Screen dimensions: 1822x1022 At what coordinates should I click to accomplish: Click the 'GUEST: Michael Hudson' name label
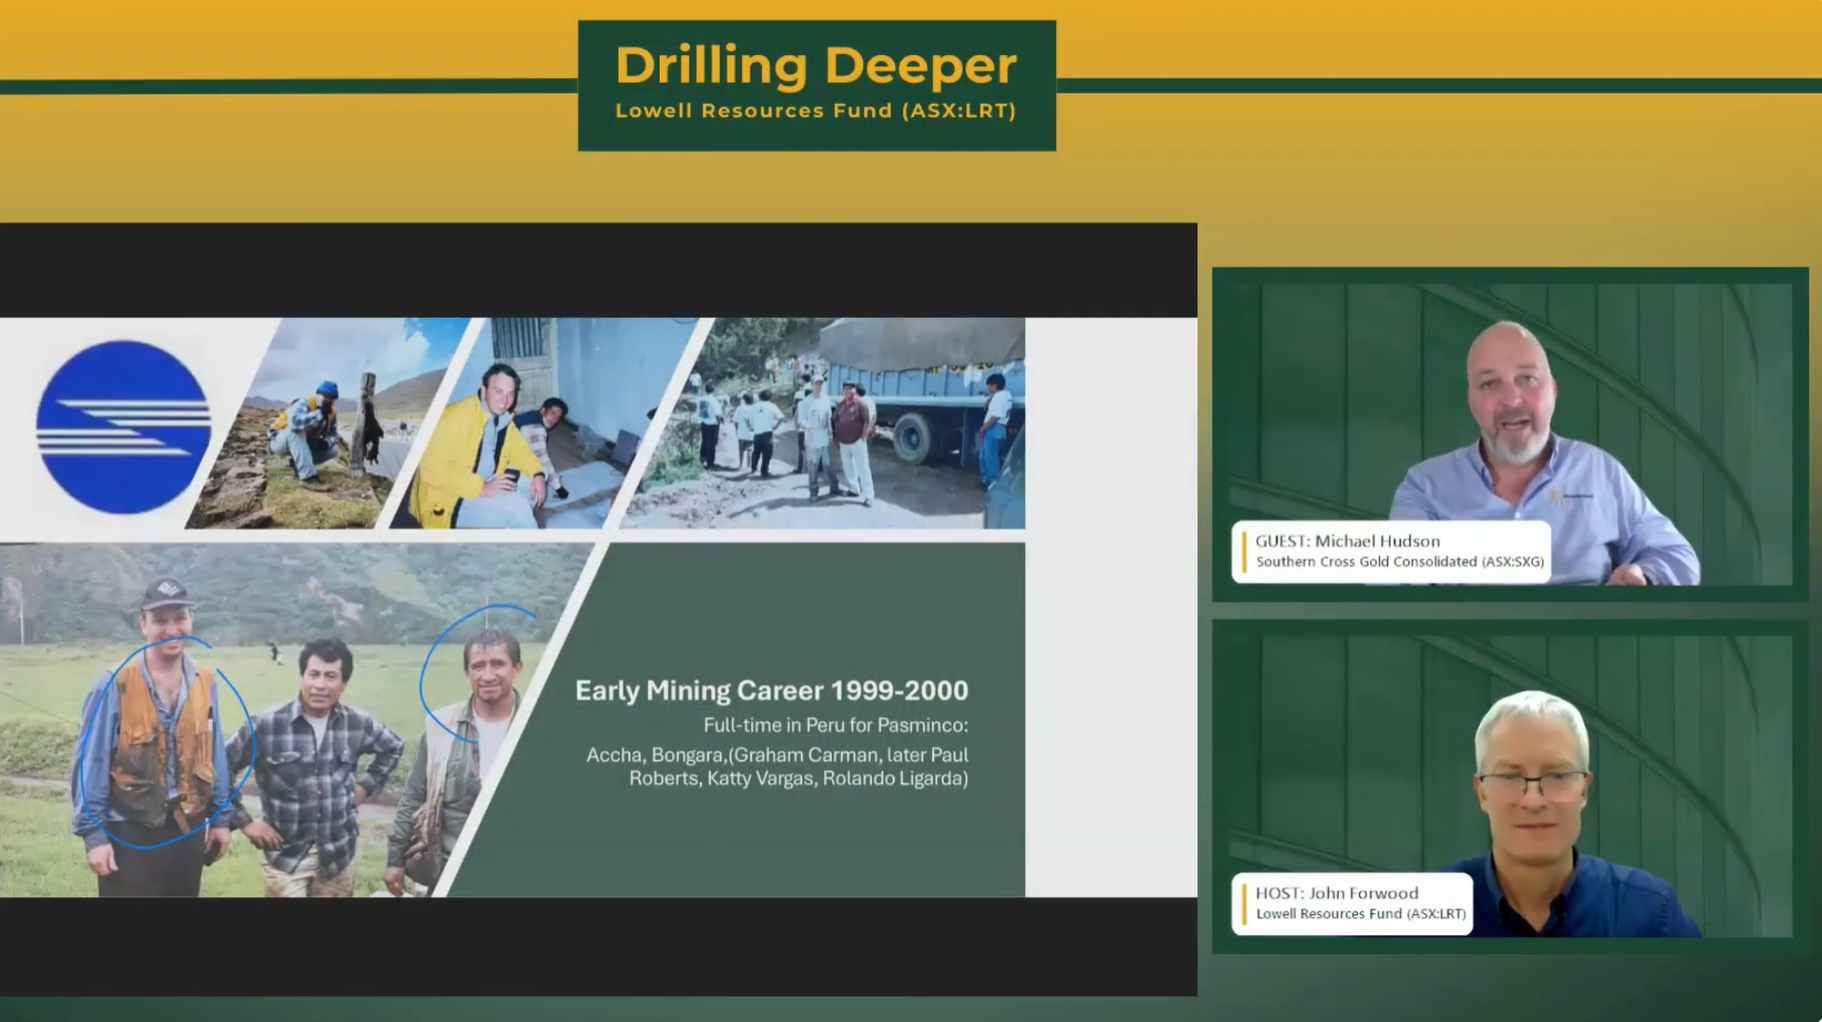coord(1347,541)
